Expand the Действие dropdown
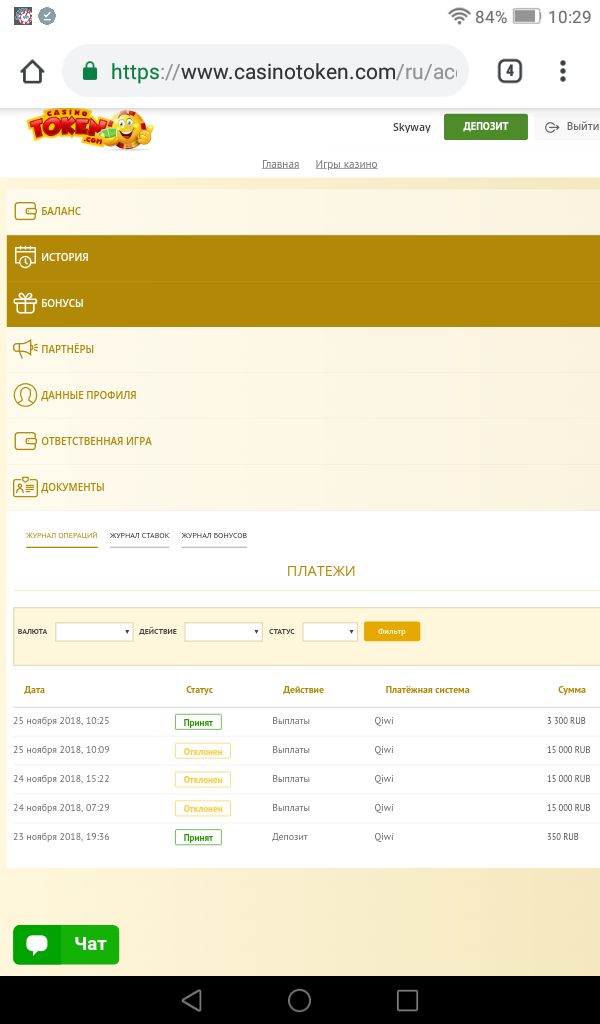This screenshot has height=1024, width=600. click(223, 632)
